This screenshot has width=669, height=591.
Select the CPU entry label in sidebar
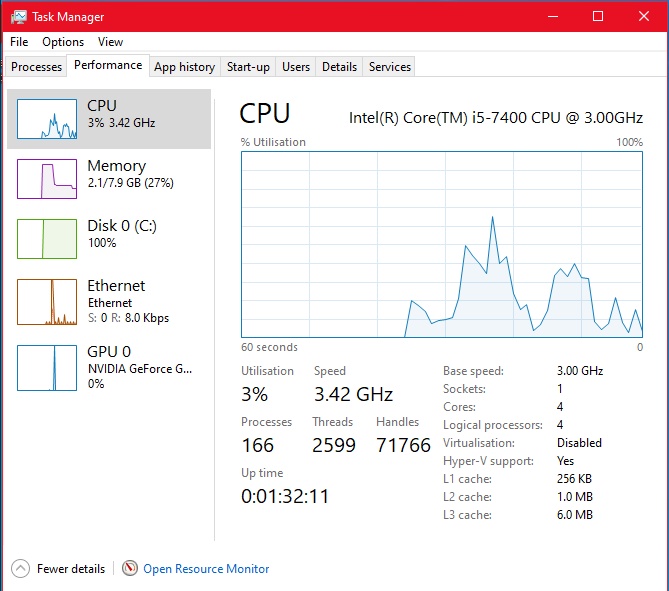point(102,105)
